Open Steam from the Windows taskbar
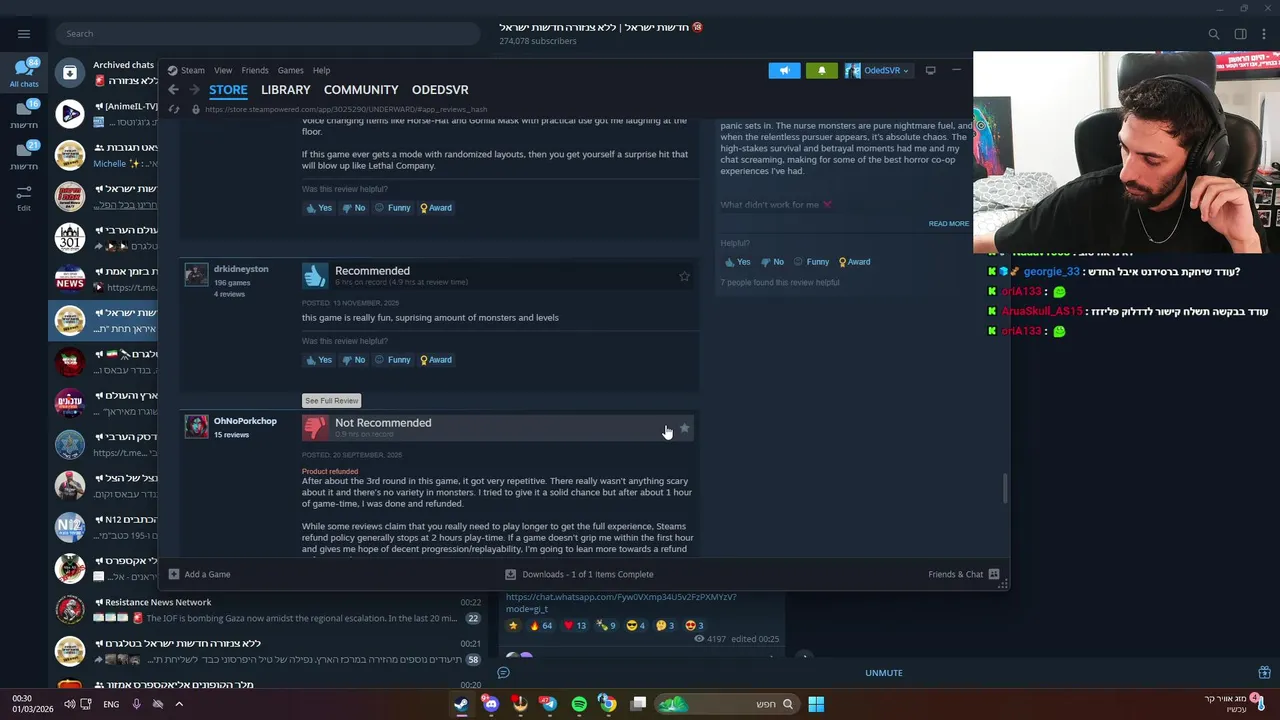The height and width of the screenshot is (720, 1280). point(461,704)
